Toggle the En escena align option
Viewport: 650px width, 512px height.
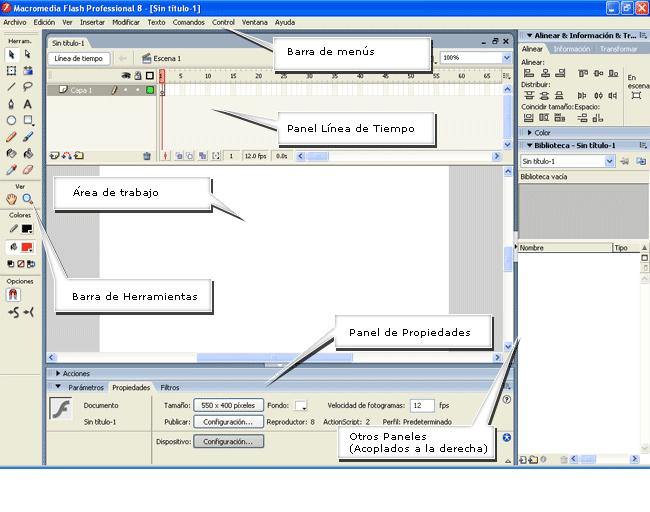click(x=636, y=96)
